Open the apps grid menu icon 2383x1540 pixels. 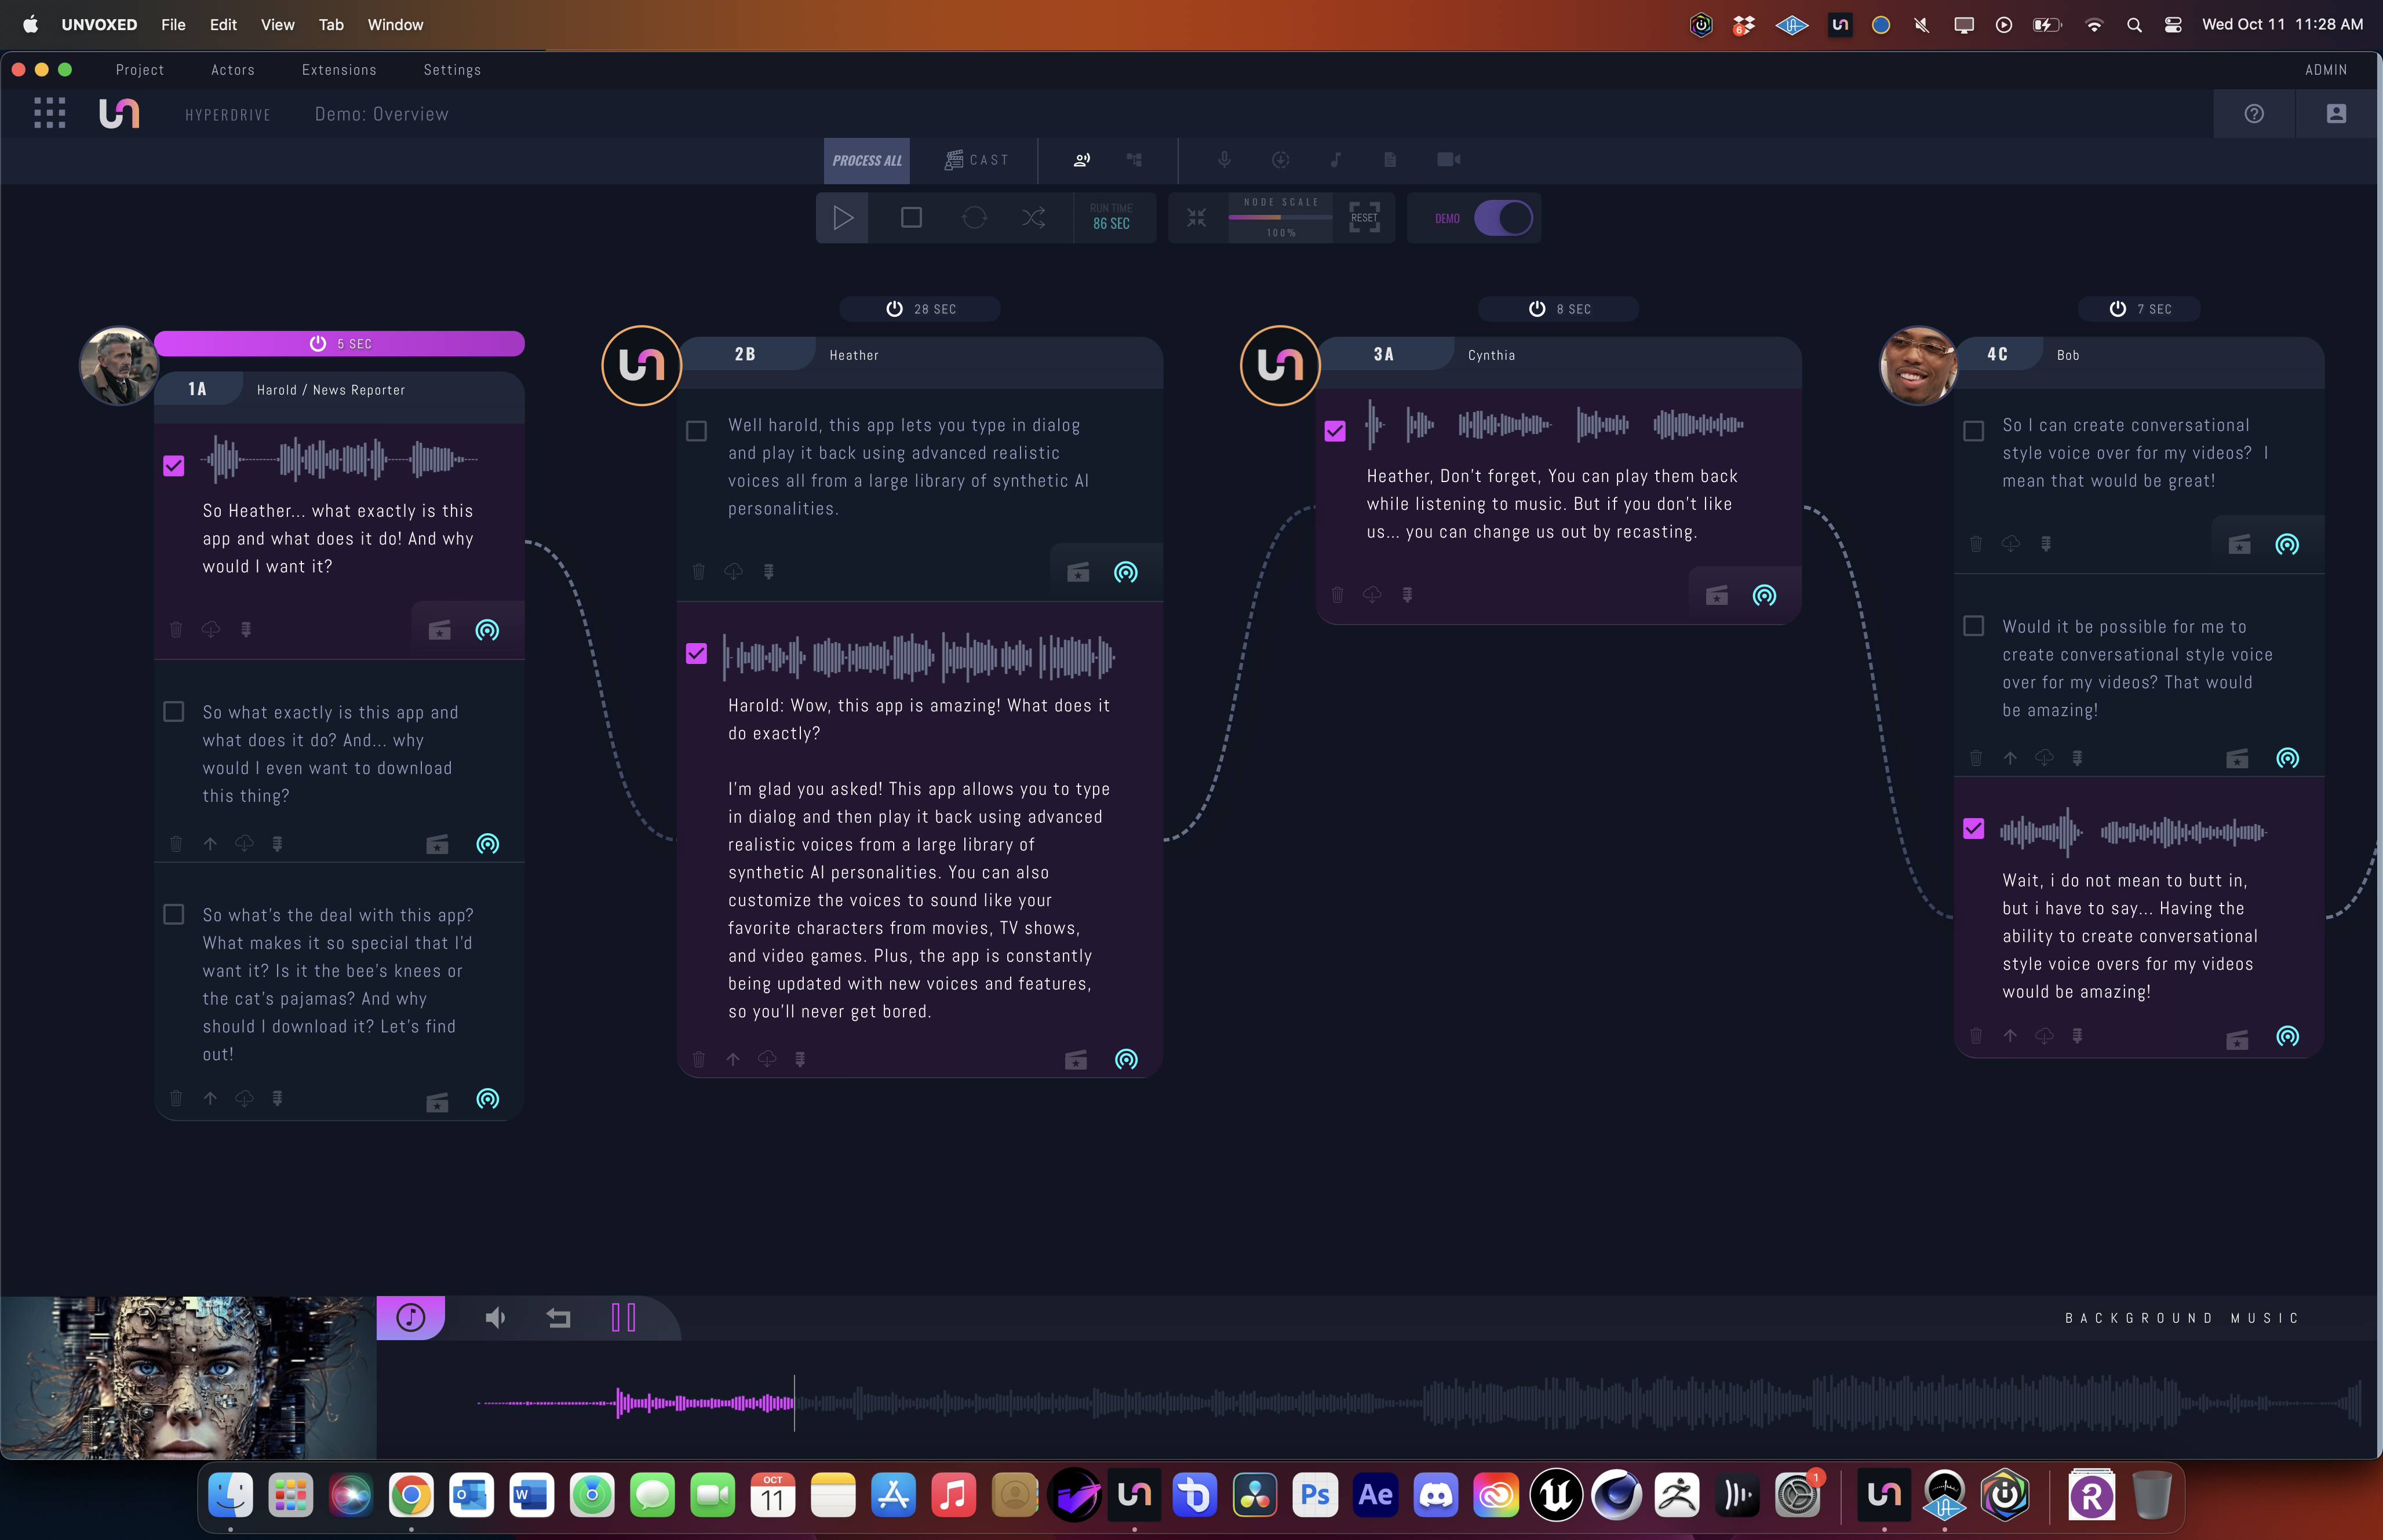(x=49, y=113)
